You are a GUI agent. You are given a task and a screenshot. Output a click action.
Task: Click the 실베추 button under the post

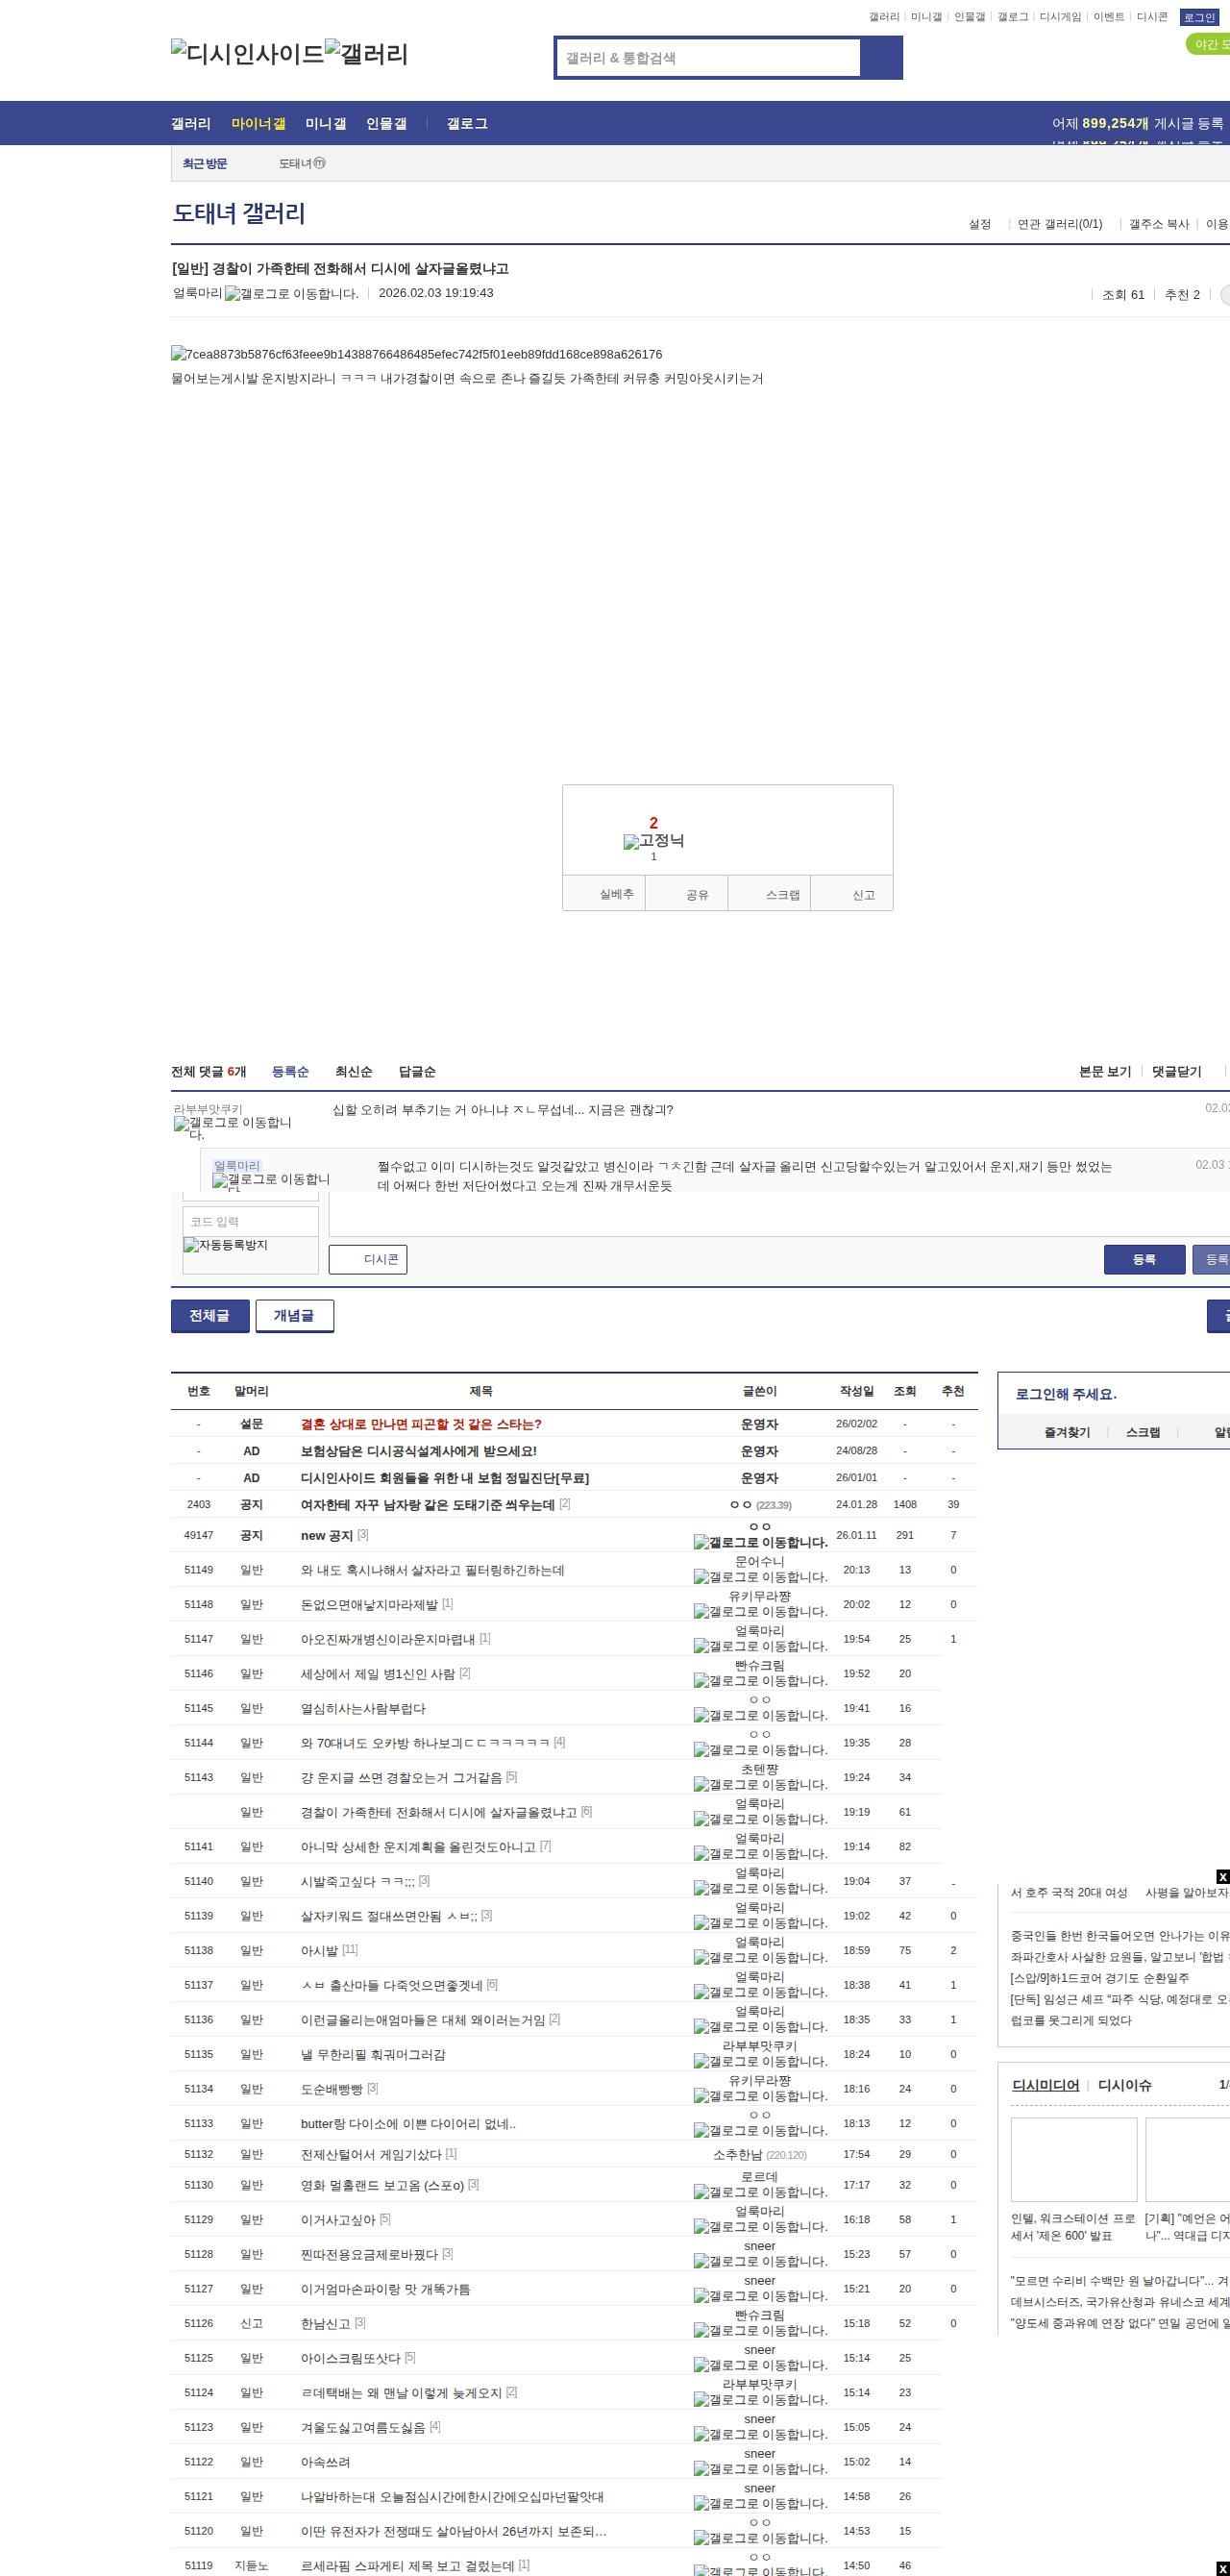604,894
